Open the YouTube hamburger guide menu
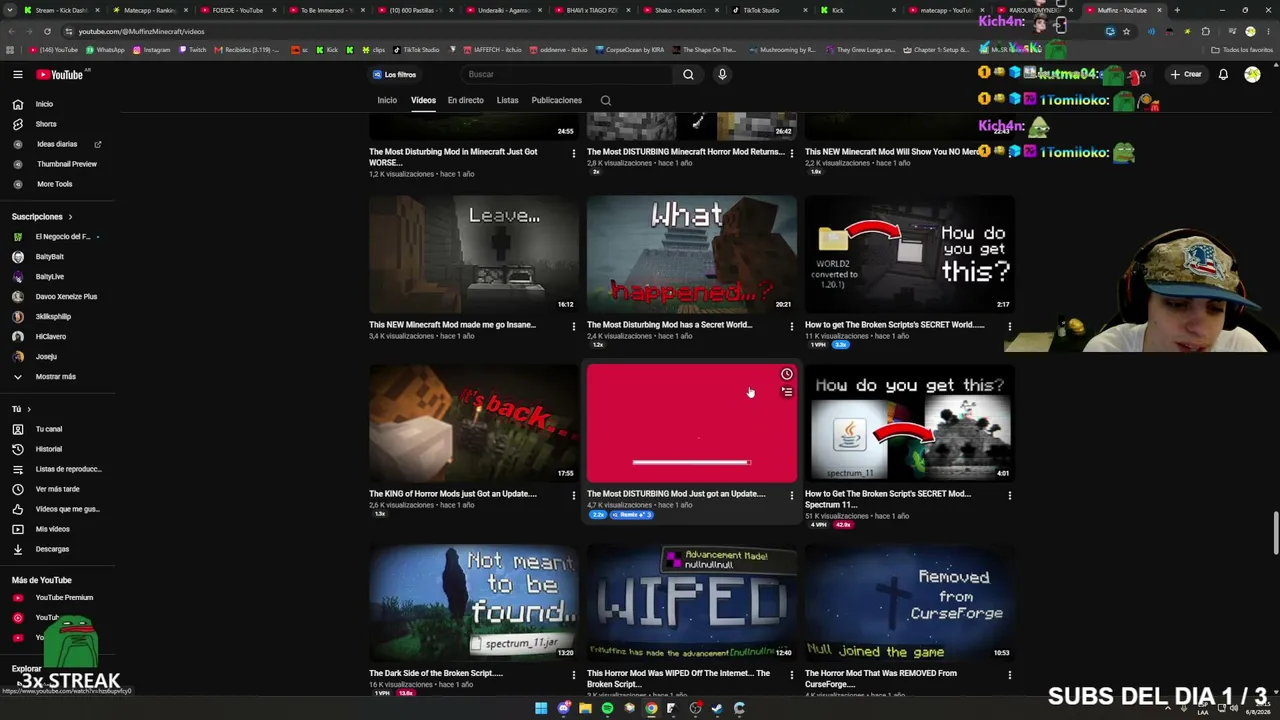The width and height of the screenshot is (1280, 720). click(x=18, y=74)
